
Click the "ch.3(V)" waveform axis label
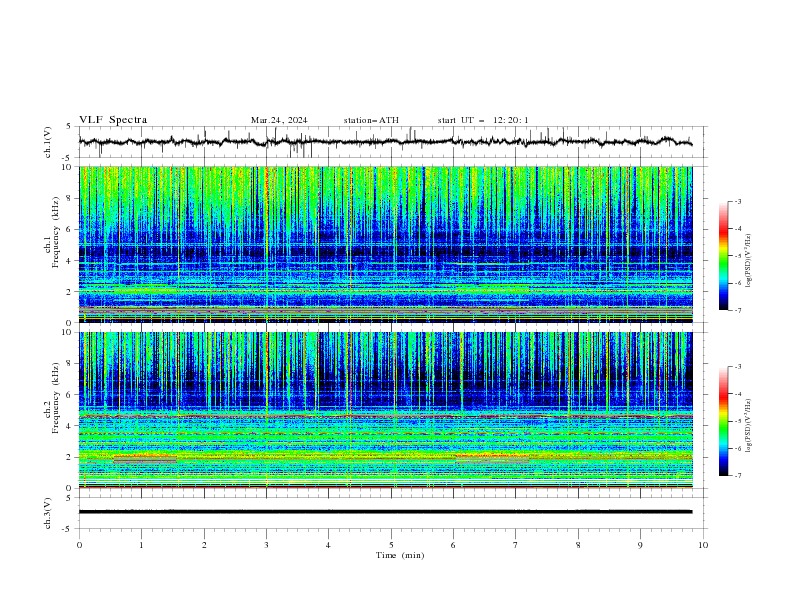click(x=48, y=513)
